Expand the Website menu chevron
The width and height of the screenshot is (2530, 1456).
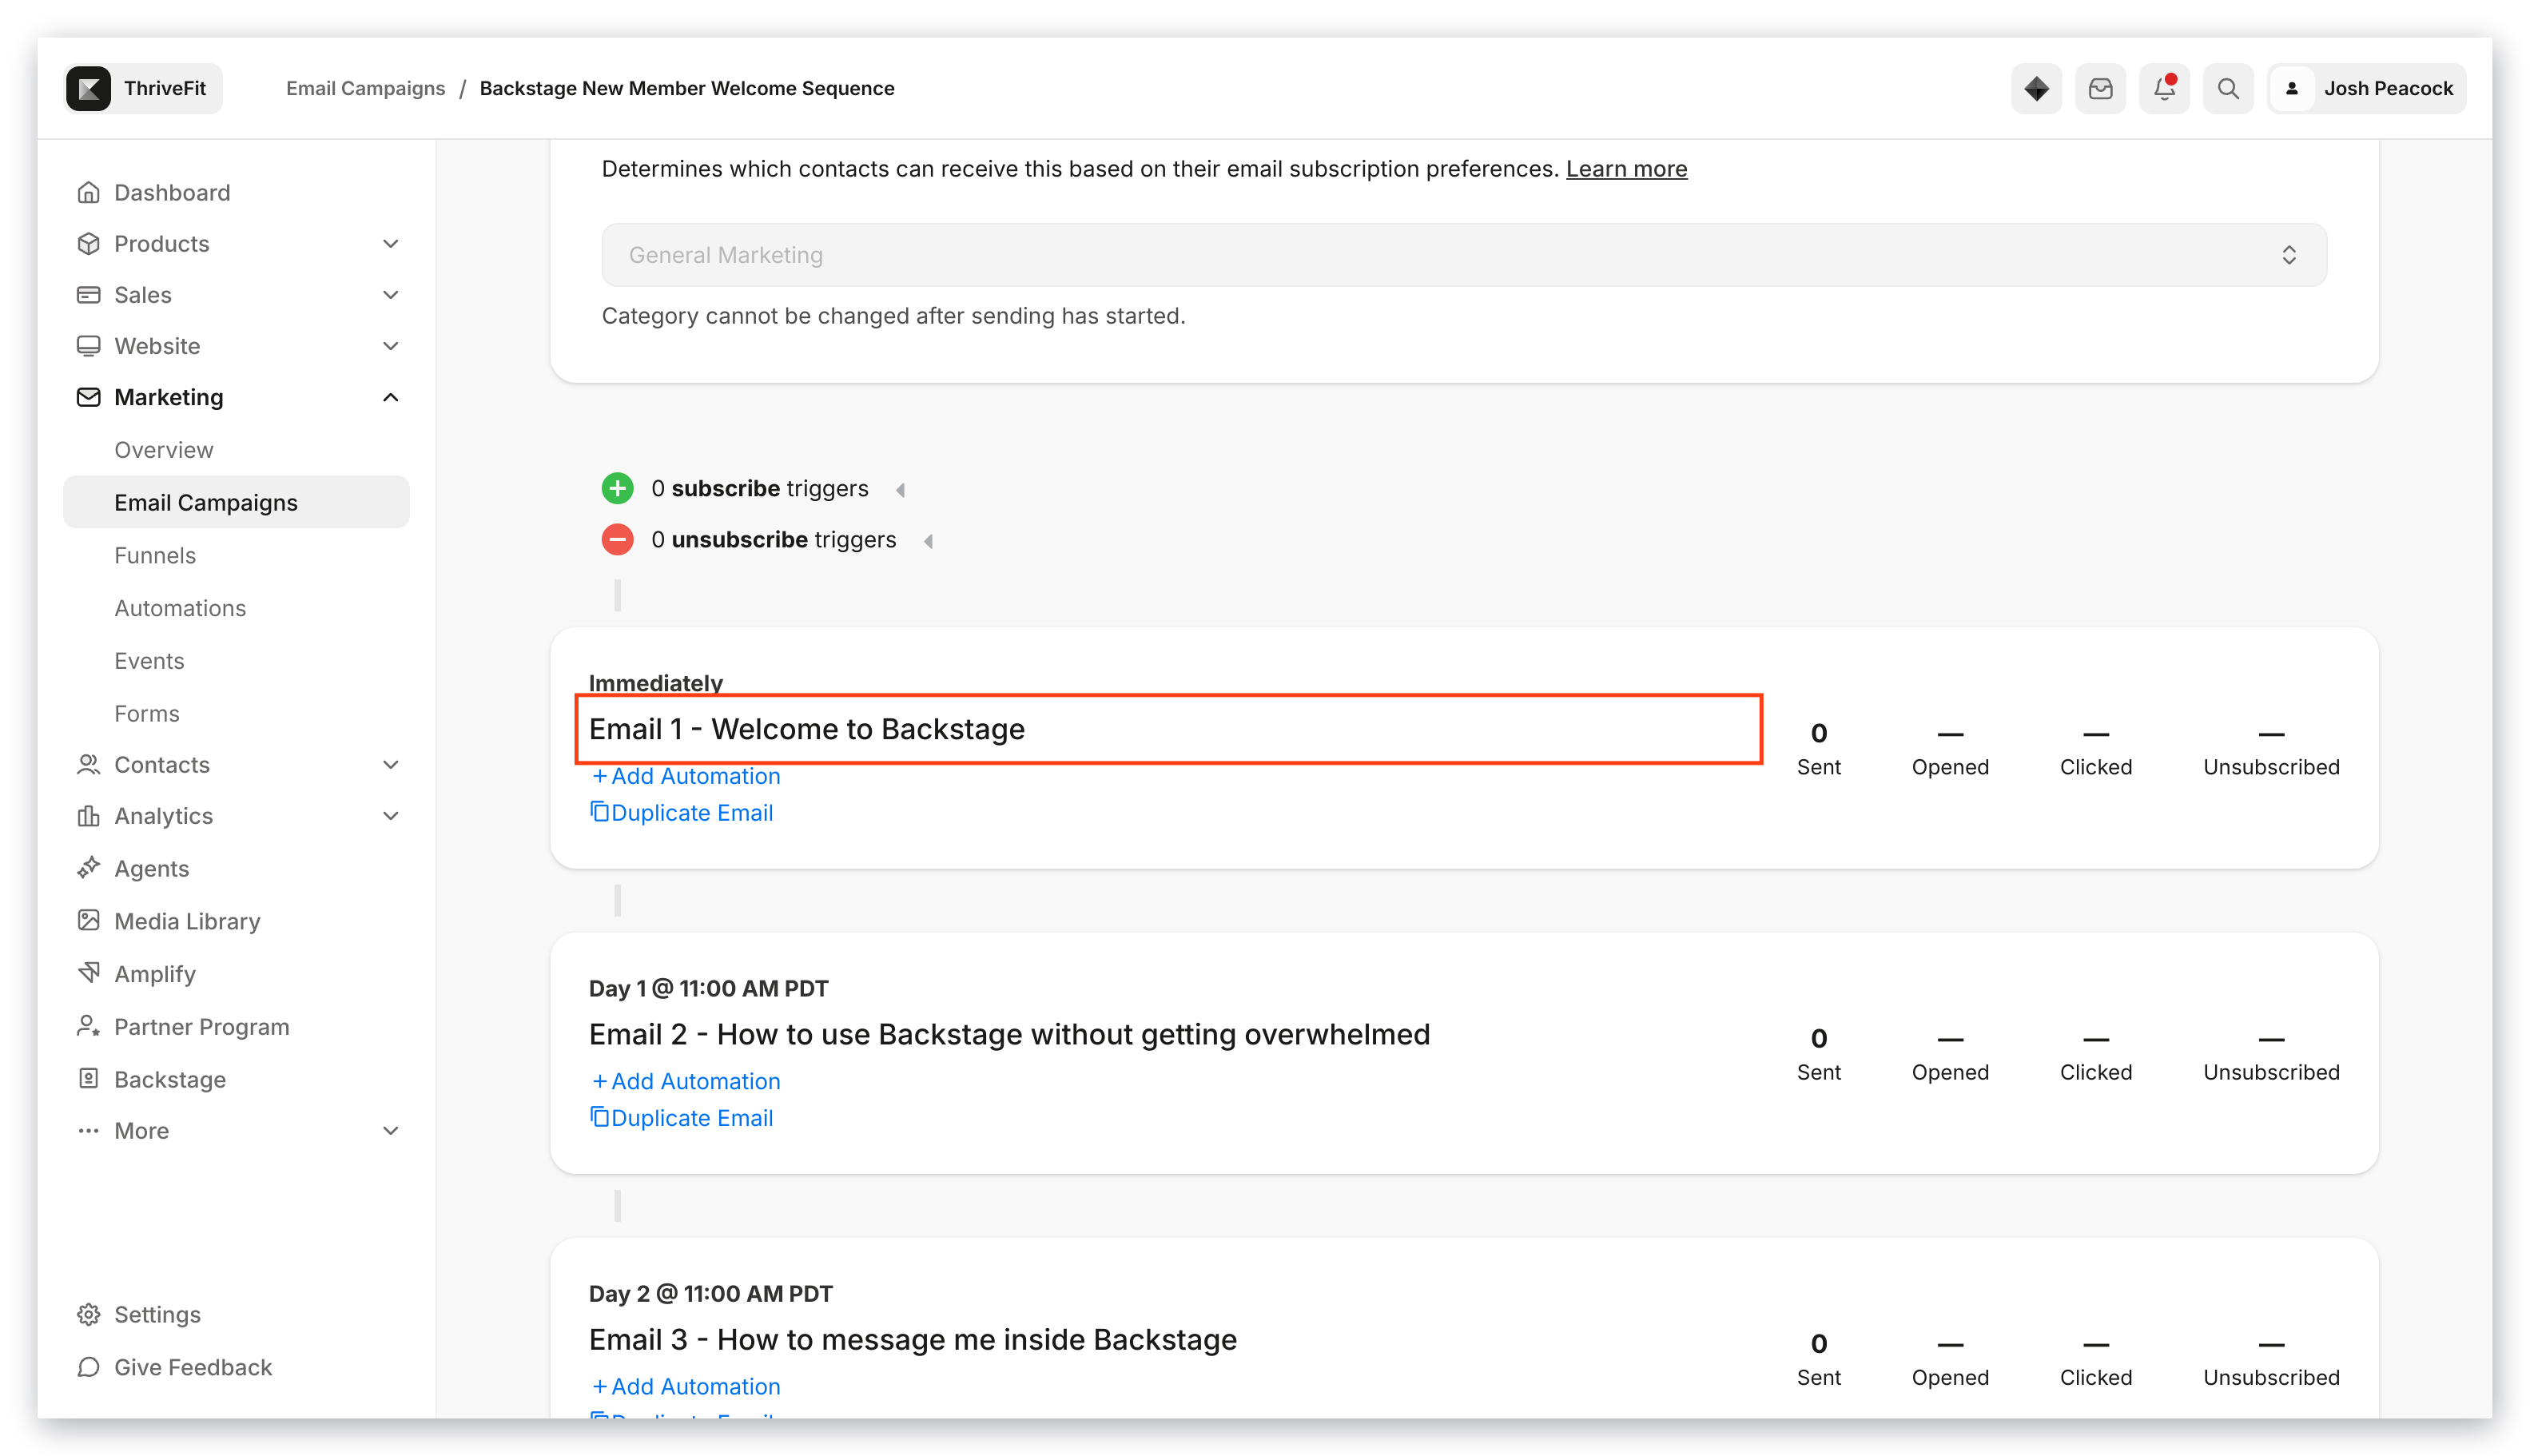[x=390, y=345]
